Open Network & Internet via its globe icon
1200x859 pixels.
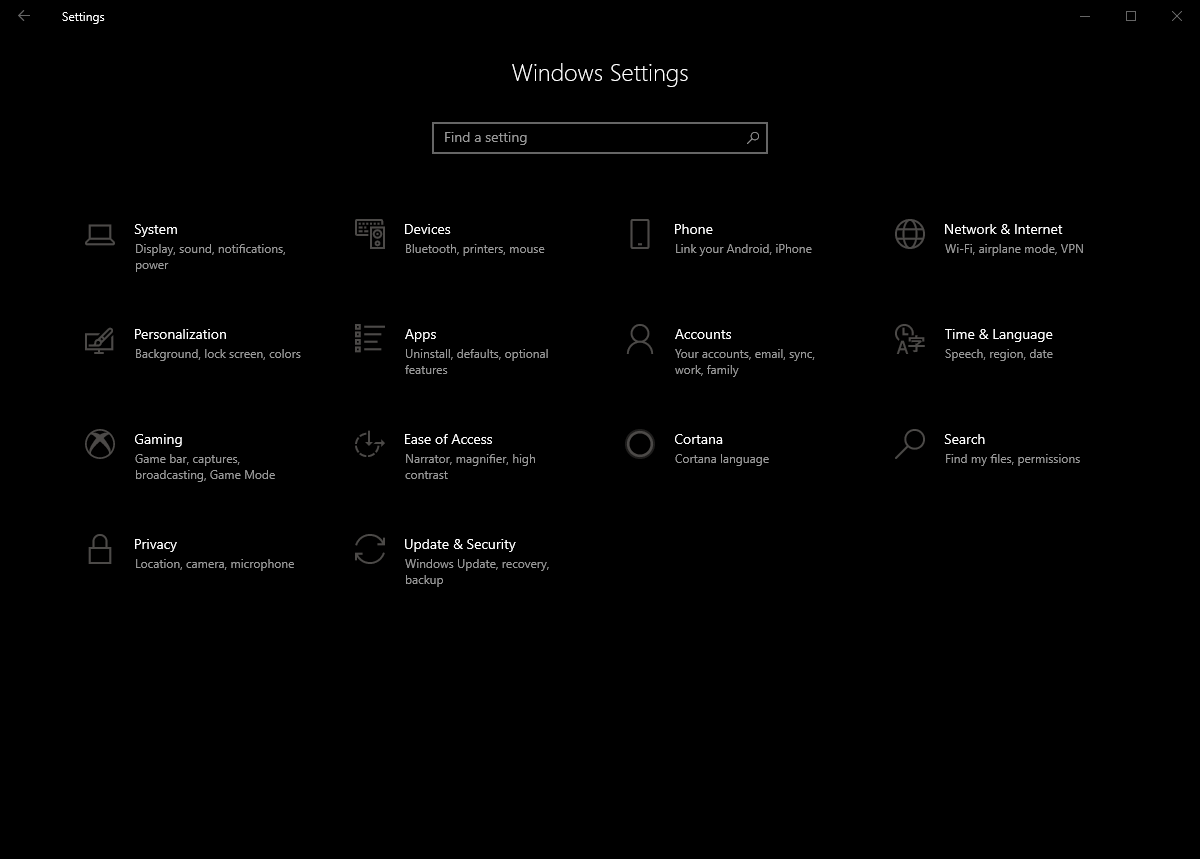[x=908, y=232]
